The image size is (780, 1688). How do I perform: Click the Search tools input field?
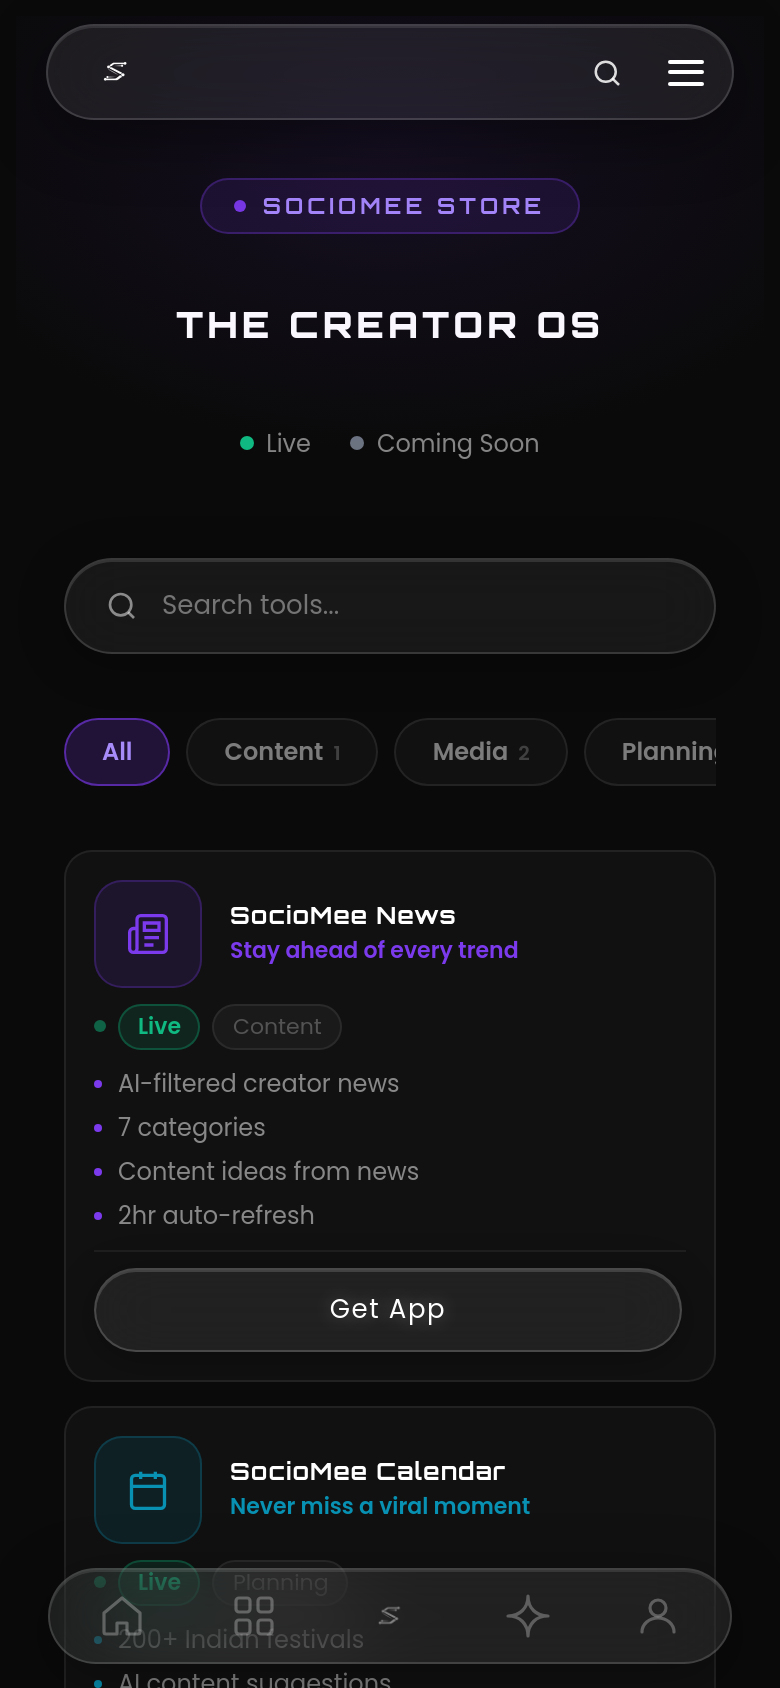tap(390, 606)
